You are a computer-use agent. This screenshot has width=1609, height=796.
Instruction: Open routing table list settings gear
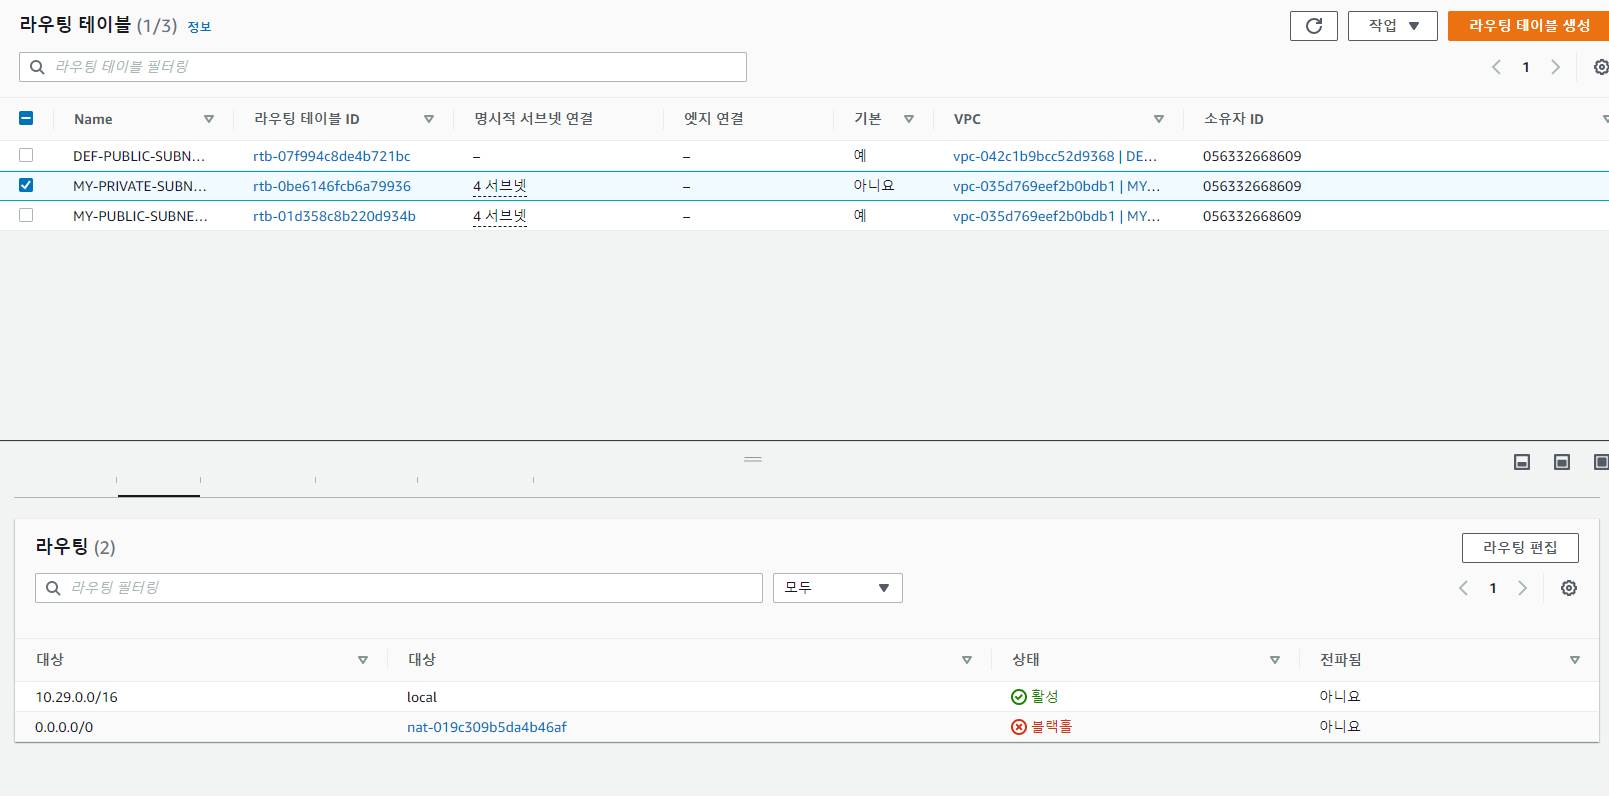(1601, 67)
